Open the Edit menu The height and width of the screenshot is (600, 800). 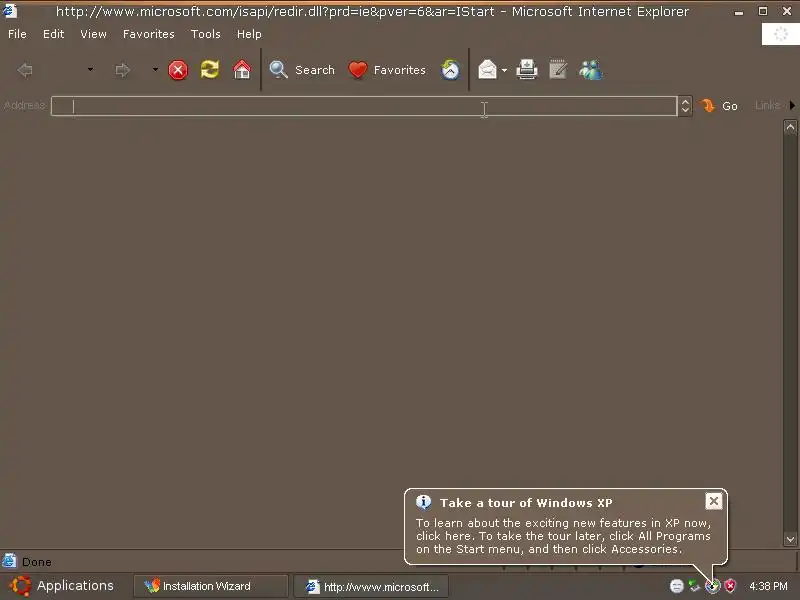pyautogui.click(x=54, y=34)
